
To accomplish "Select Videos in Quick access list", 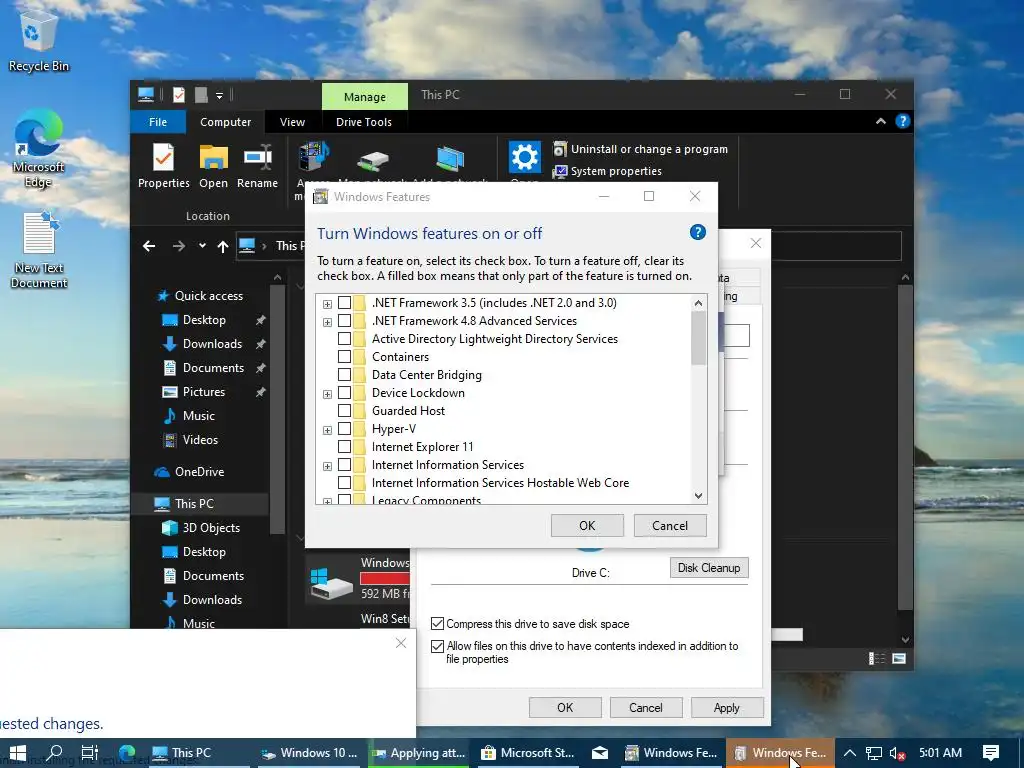I will [x=191, y=440].
